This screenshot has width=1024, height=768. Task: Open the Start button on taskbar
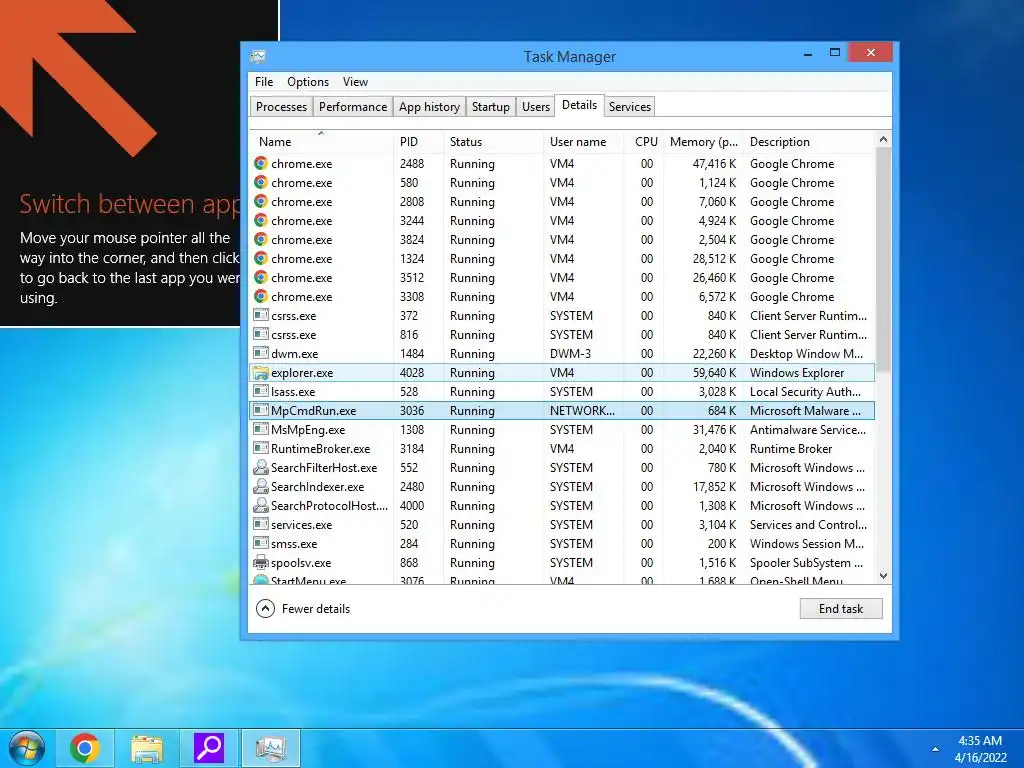tap(27, 748)
